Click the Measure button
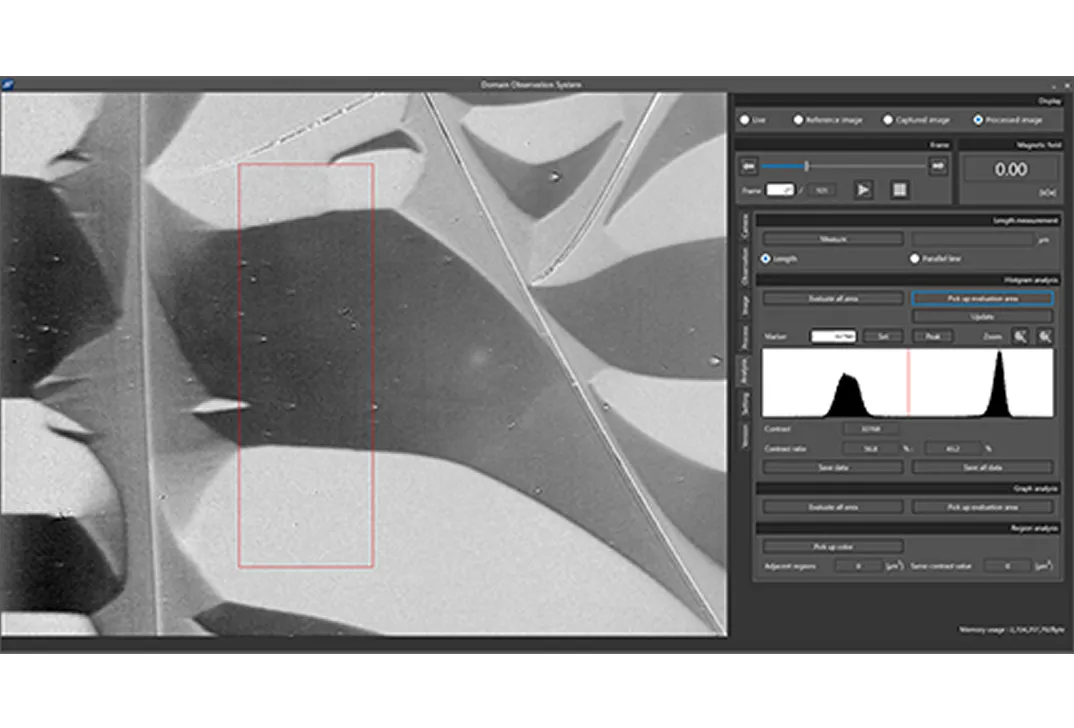This screenshot has width=1074, height=728. point(832,239)
